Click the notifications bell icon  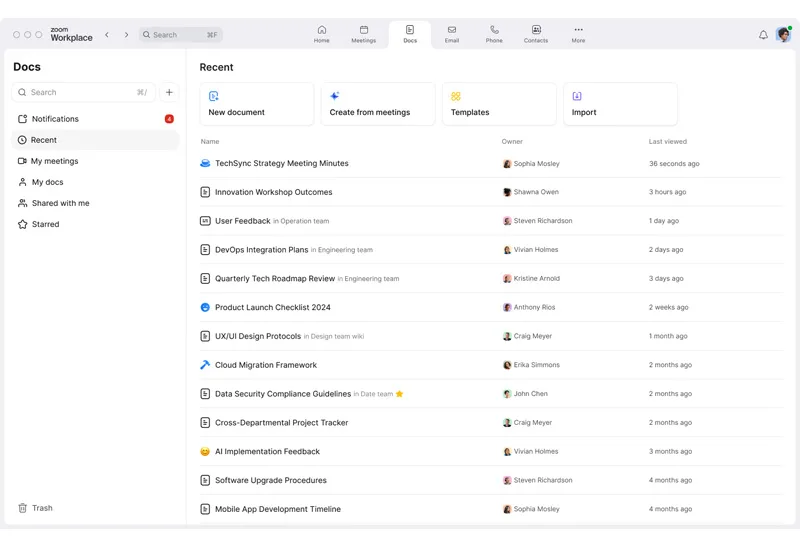[763, 35]
